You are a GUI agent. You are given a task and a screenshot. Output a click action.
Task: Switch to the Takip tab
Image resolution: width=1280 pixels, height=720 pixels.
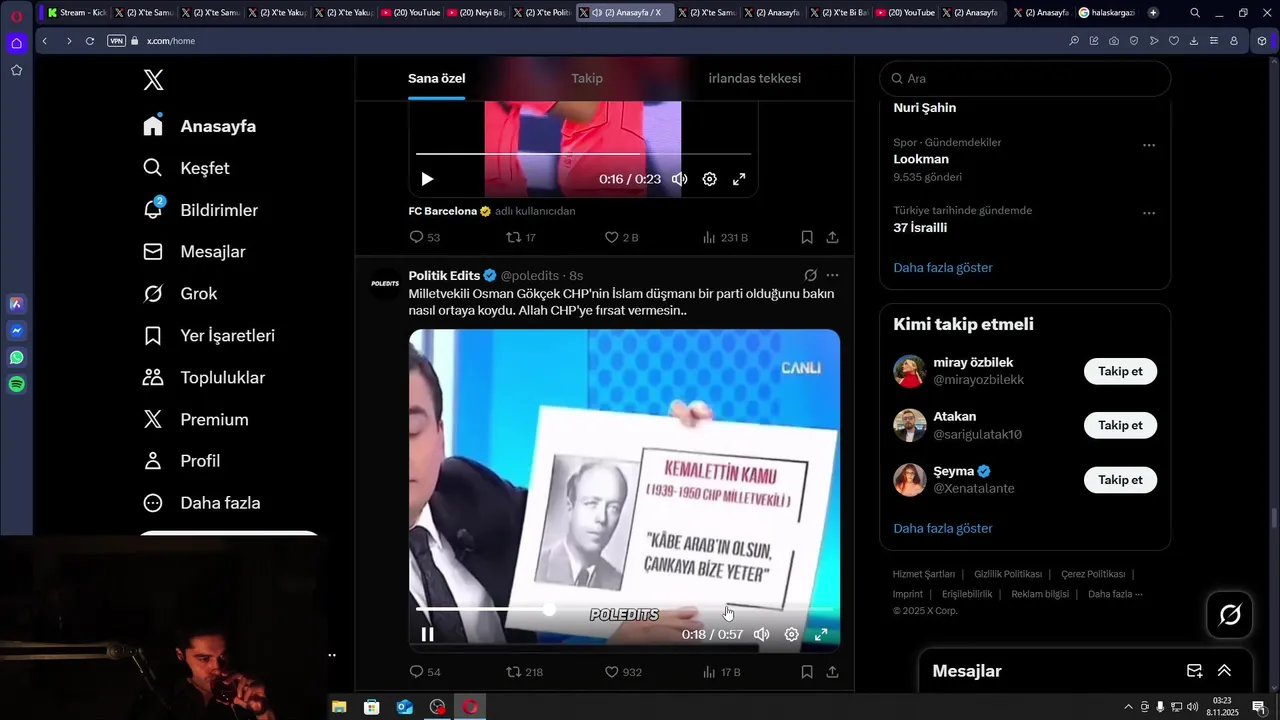pos(587,78)
